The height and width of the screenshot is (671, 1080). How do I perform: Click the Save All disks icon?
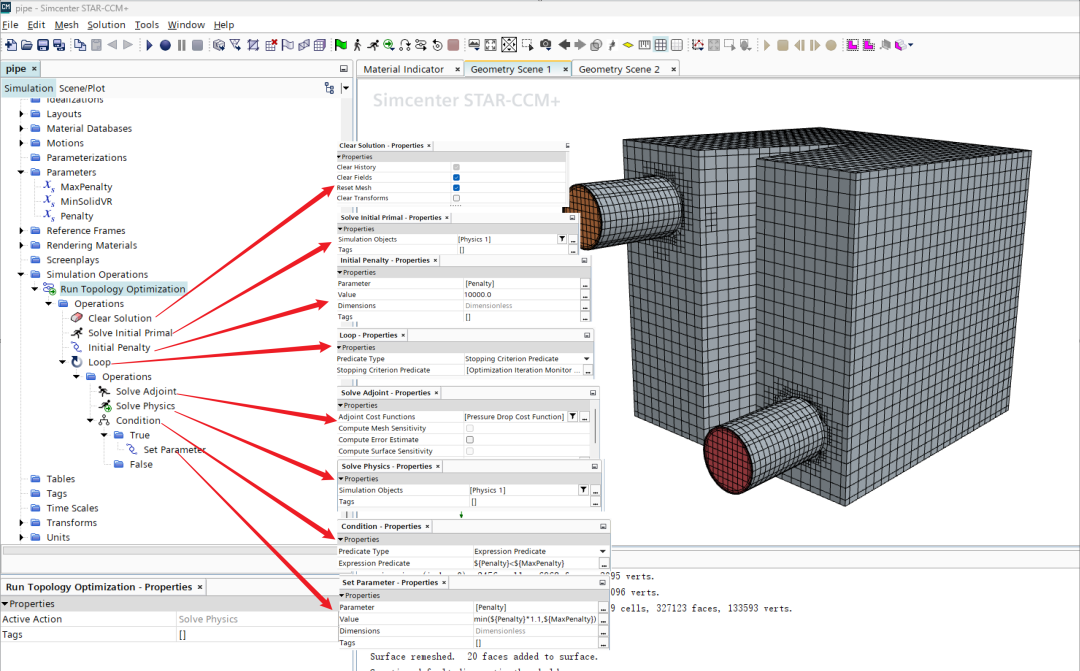(59, 45)
